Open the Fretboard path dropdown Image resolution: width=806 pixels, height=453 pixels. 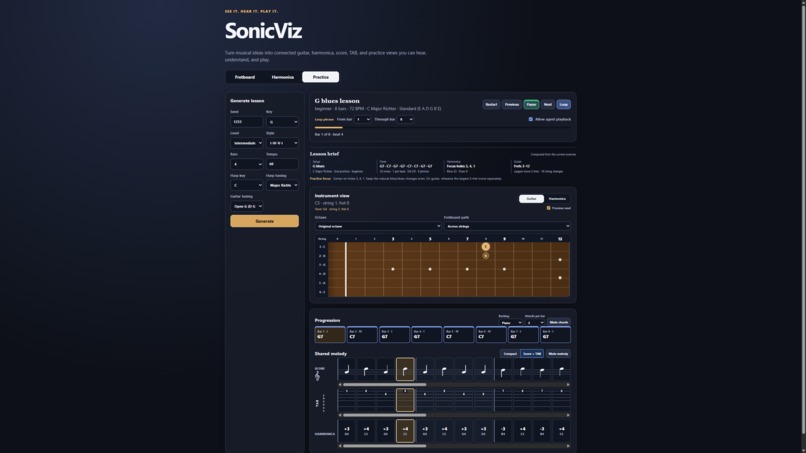[507, 226]
